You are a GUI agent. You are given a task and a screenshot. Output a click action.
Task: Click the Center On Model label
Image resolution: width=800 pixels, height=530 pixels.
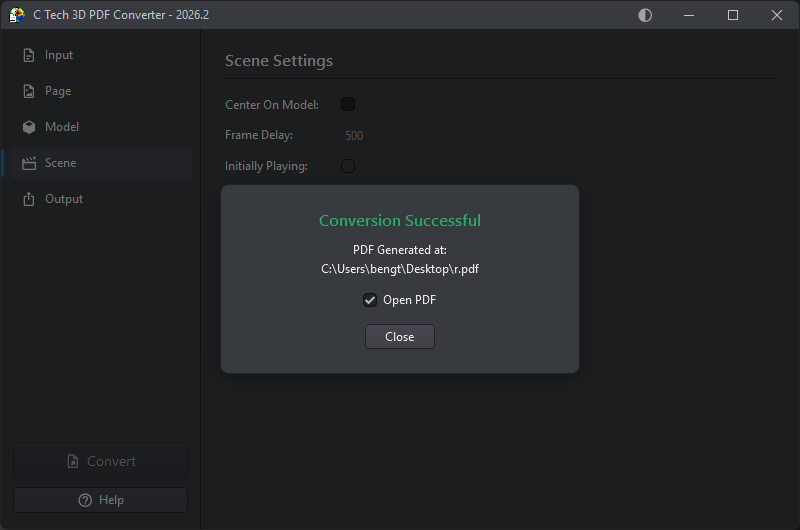tap(272, 105)
